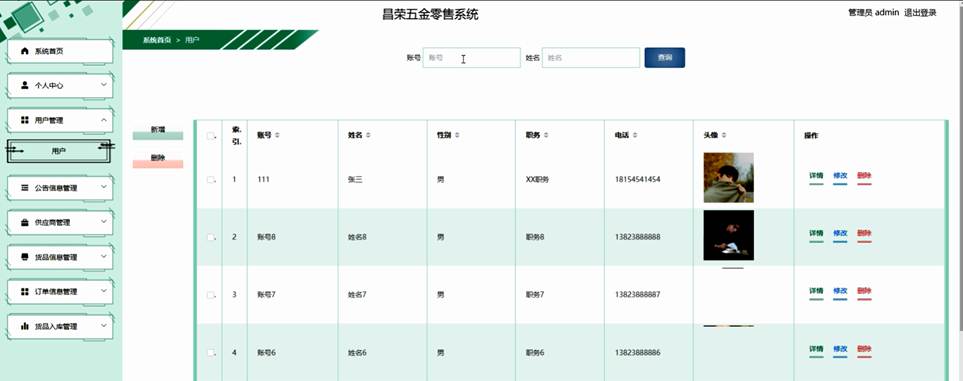963x381 pixels.
Task: Click the grid icon beside 用户管理
Action: pyautogui.click(x=25, y=120)
